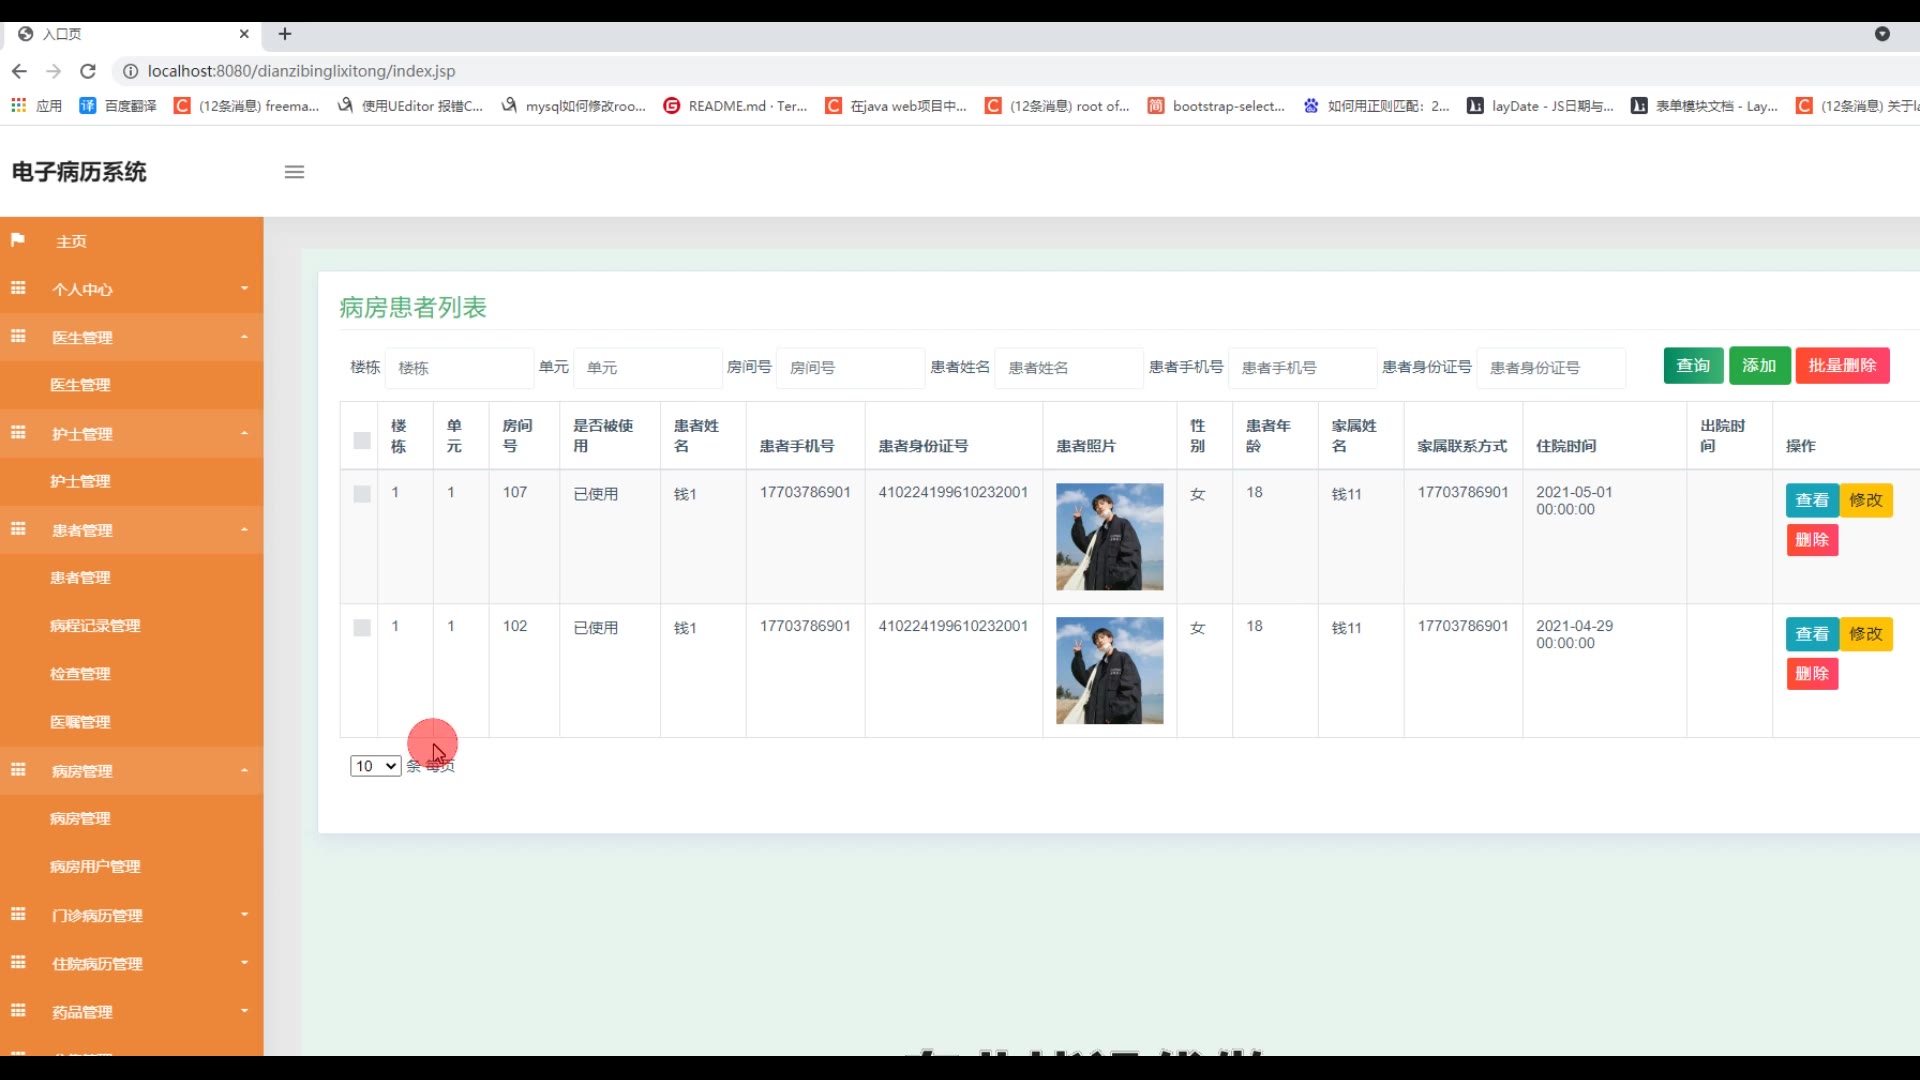Click the browser back arrow
This screenshot has height=1080, width=1920.
point(19,71)
